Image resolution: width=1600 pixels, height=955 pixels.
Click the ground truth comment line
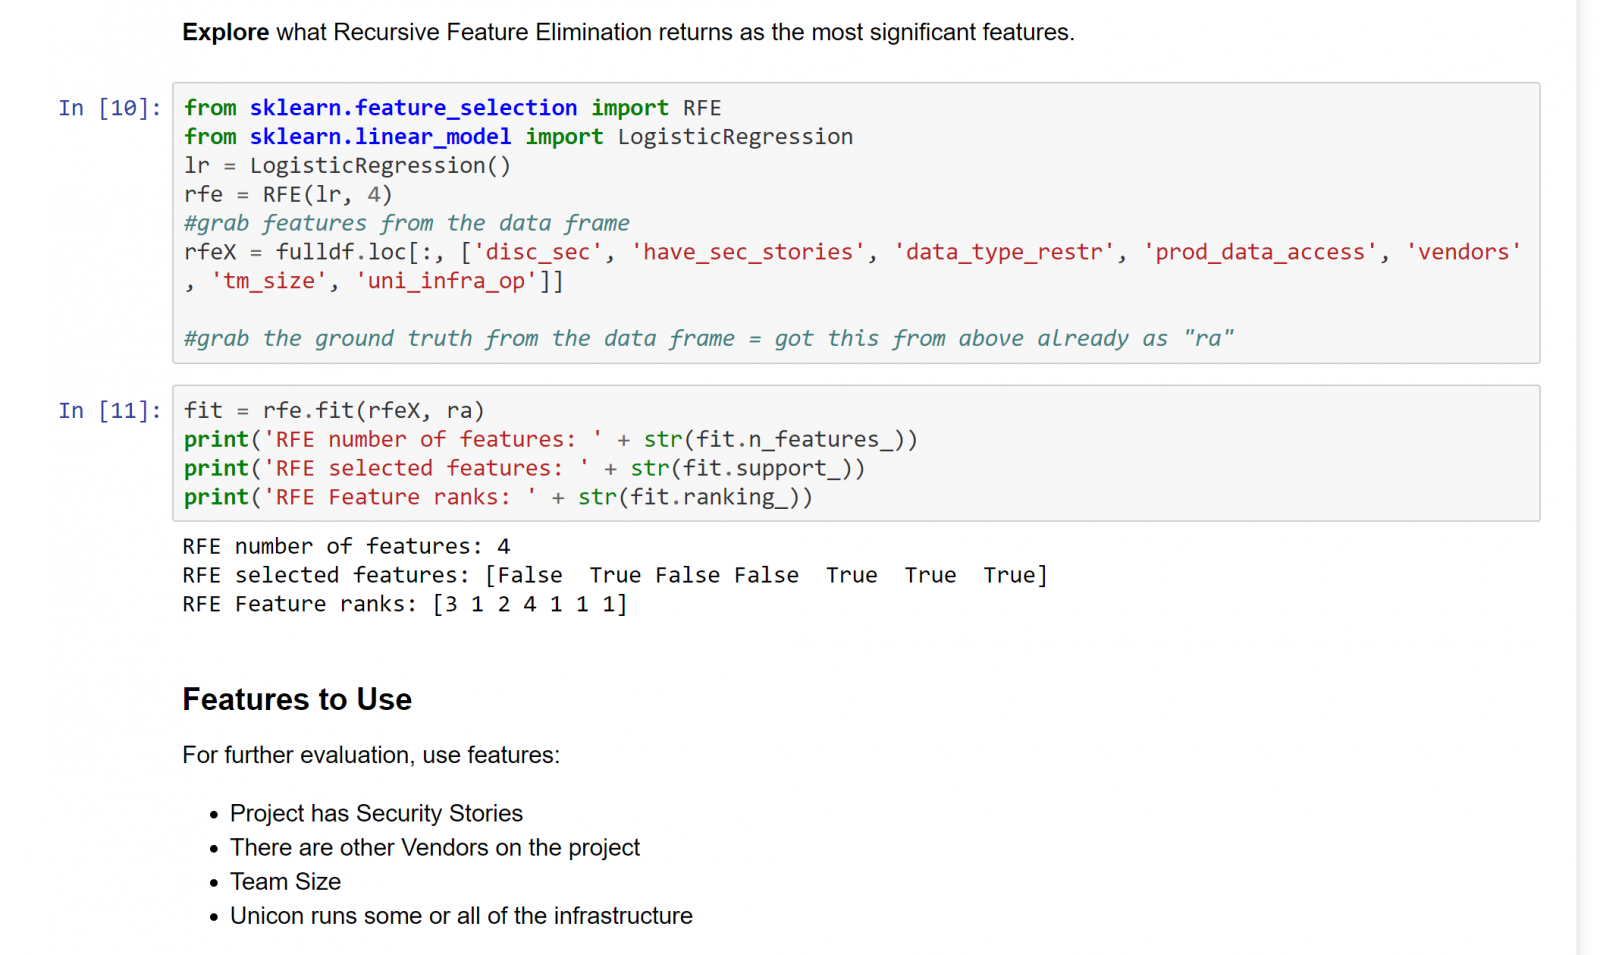(708, 339)
